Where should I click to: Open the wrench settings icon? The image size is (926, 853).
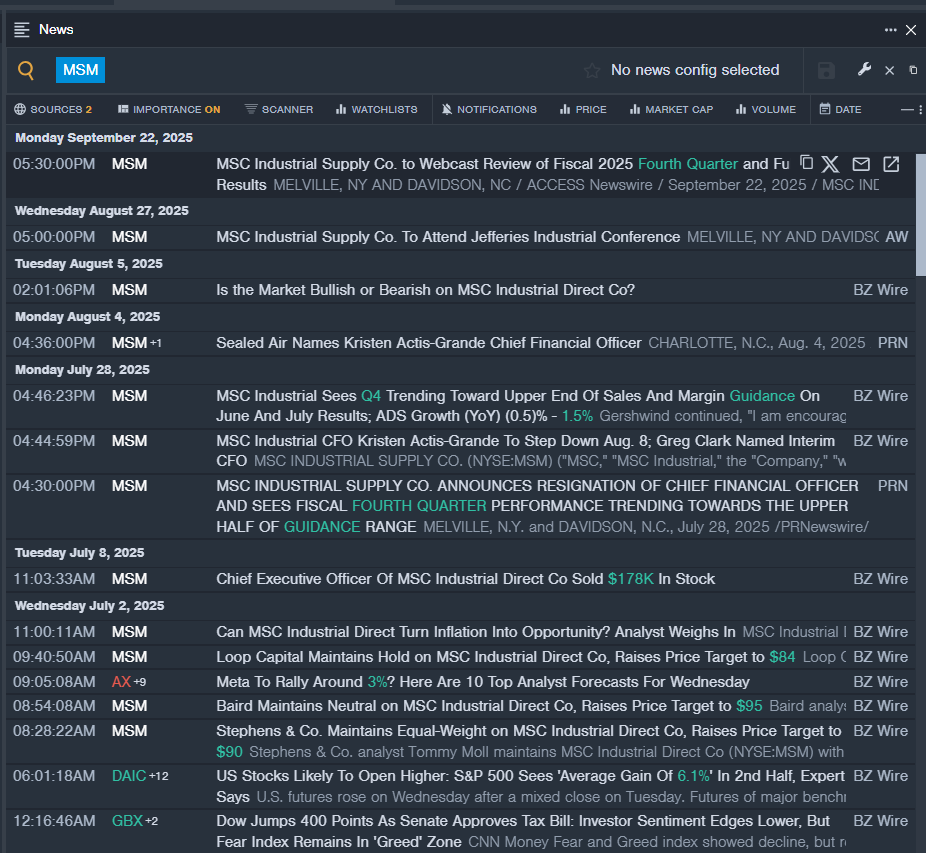tap(865, 70)
